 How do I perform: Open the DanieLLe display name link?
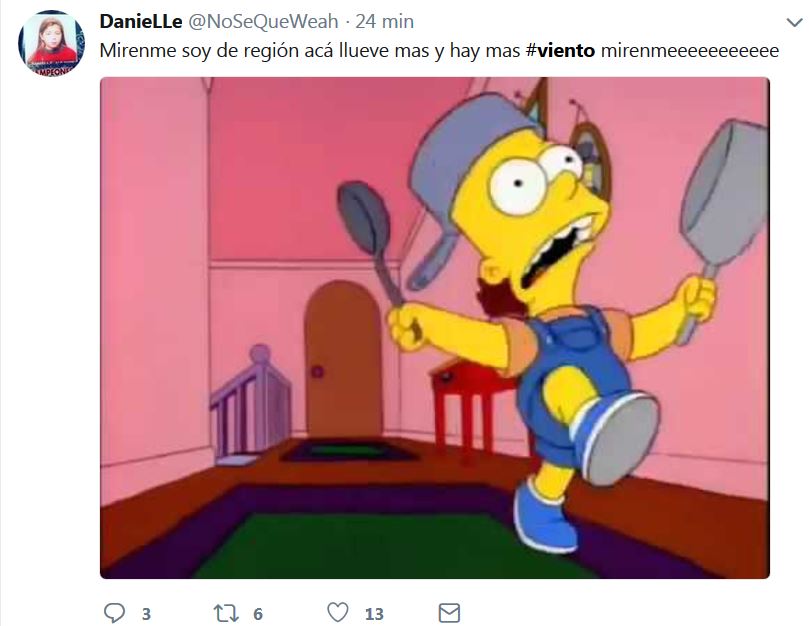click(x=140, y=22)
